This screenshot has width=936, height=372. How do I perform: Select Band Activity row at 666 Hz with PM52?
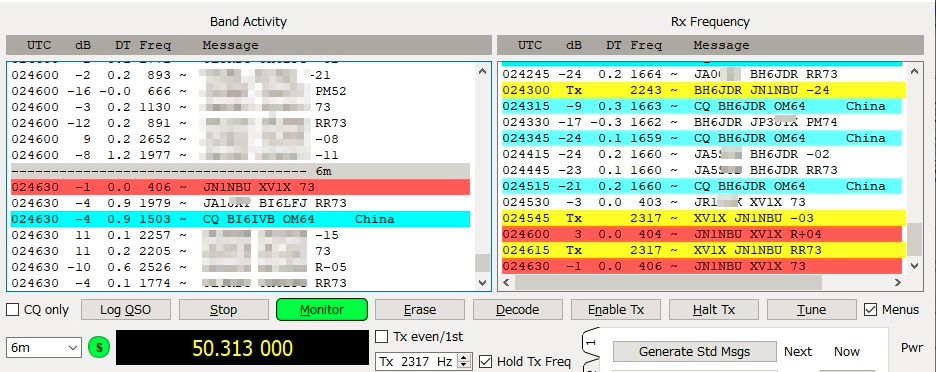241,91
